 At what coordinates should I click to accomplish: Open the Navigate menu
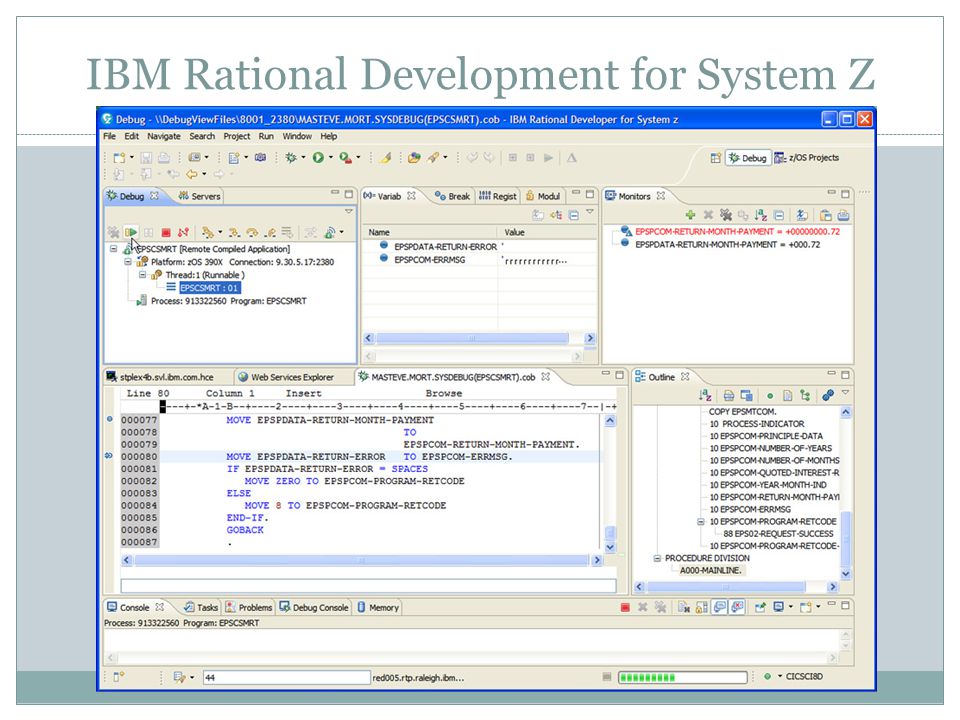coord(163,136)
